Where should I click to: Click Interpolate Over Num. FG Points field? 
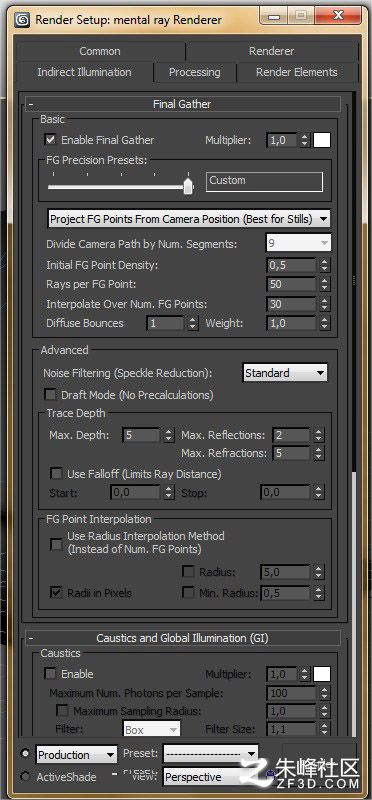(291, 304)
